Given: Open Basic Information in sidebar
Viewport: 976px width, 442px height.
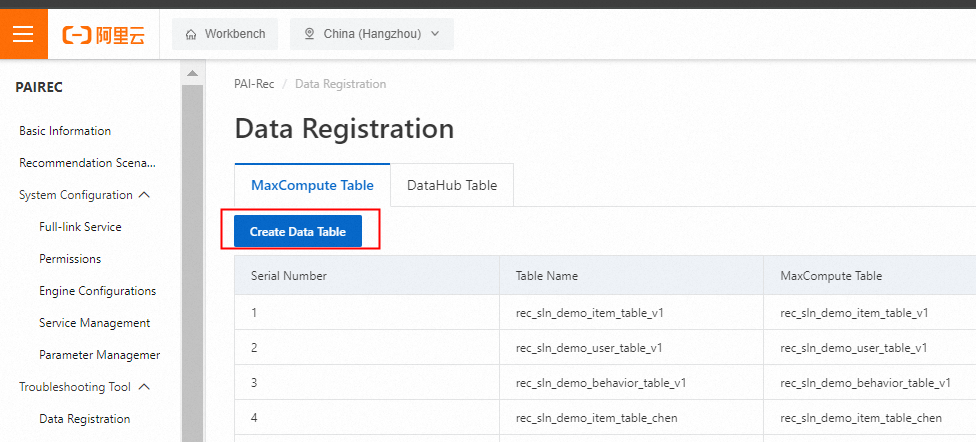Looking at the screenshot, I should click(x=65, y=131).
